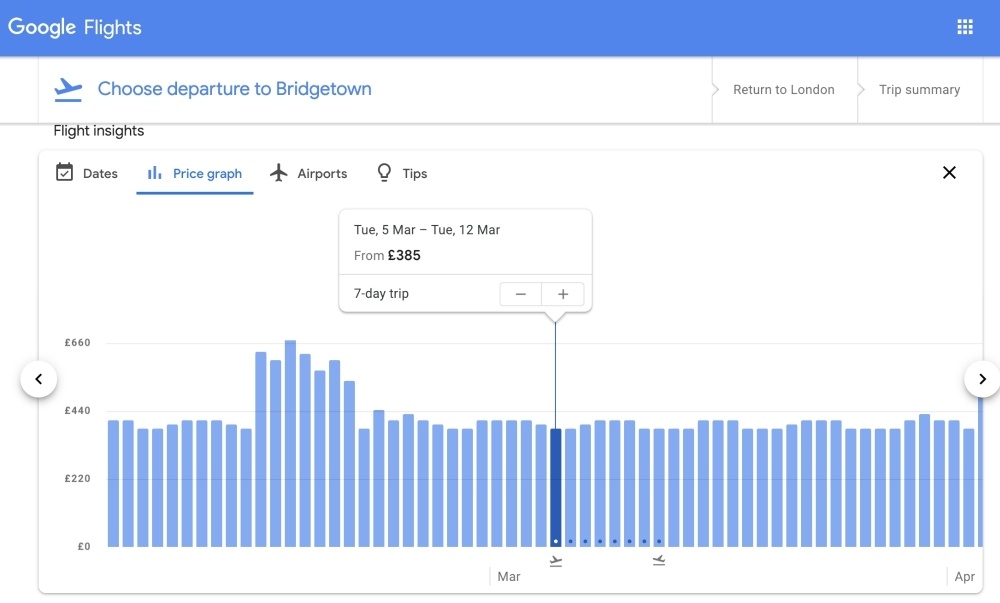This screenshot has width=1000, height=603.
Task: Increase trip length with plus button
Action: coord(563,294)
